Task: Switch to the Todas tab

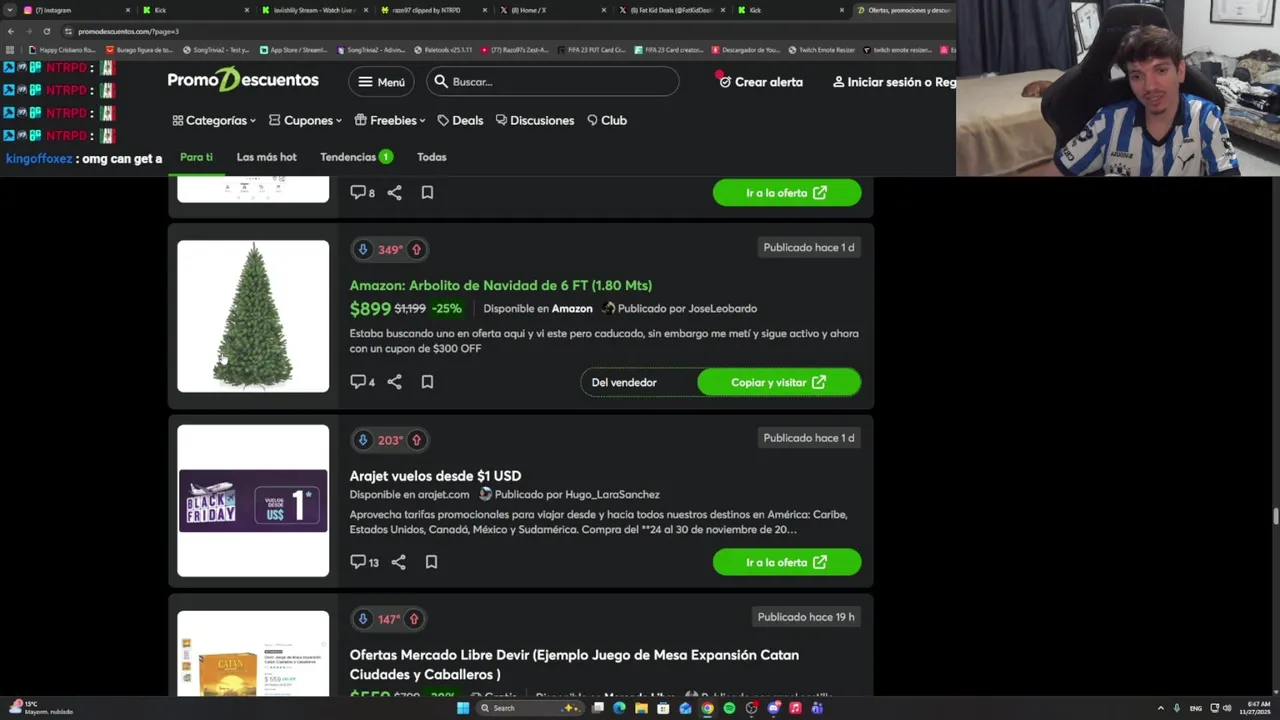Action: (431, 157)
